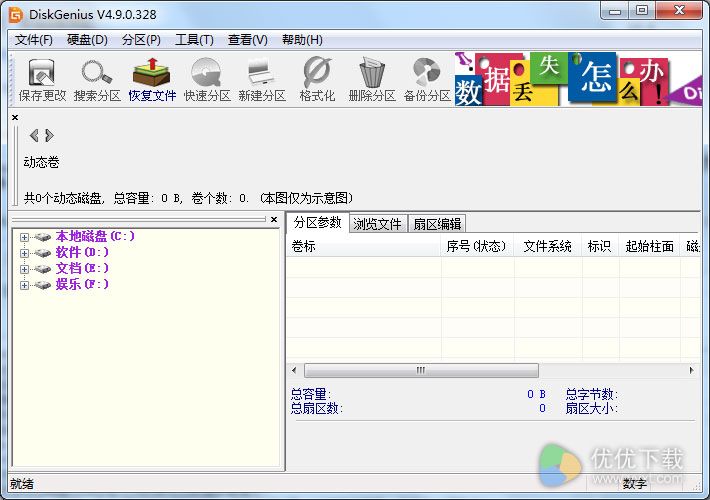This screenshot has width=710, height=500.
Task: Click the 数字 status bar indicator
Action: pyautogui.click(x=634, y=484)
